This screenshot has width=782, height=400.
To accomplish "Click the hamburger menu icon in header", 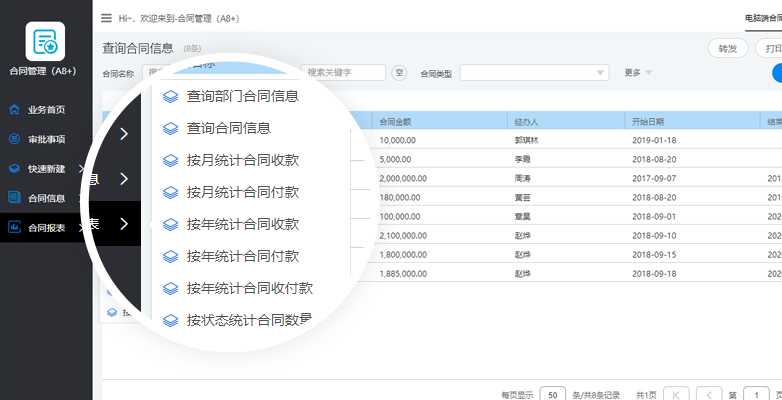I will (x=106, y=18).
